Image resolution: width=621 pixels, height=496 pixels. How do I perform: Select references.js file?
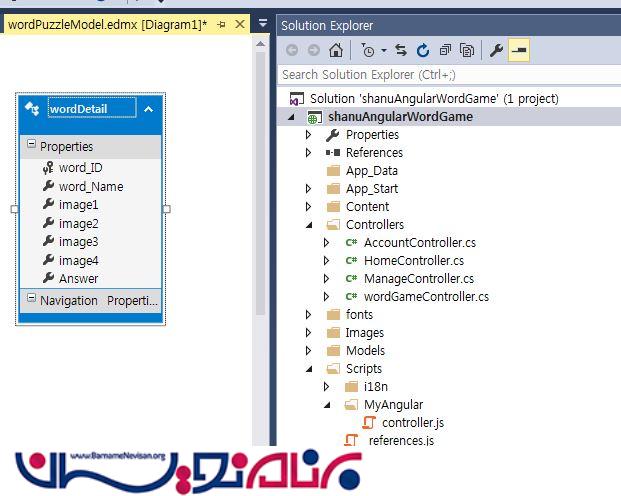click(401, 441)
